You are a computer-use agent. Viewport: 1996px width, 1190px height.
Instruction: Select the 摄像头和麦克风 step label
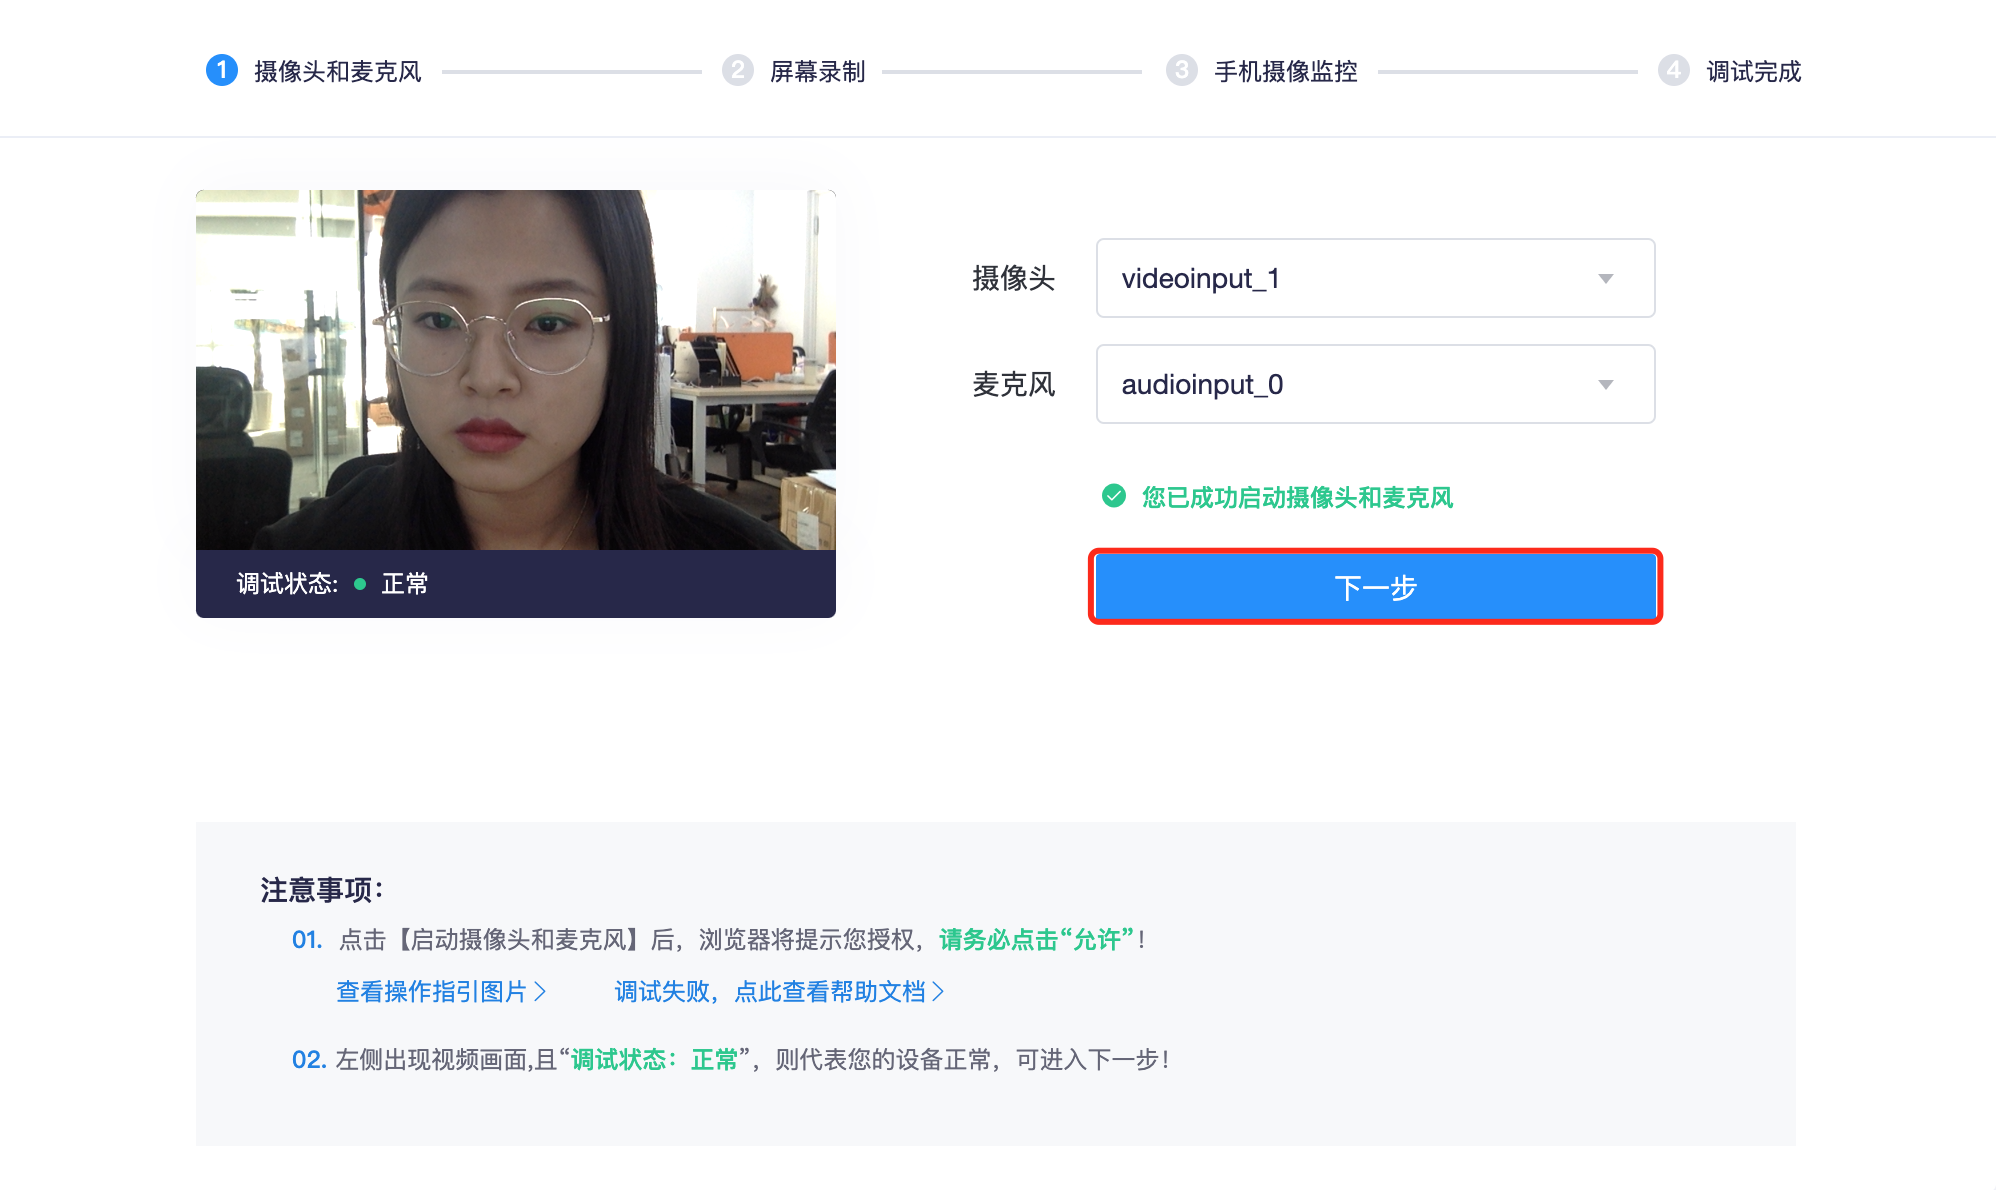click(338, 71)
